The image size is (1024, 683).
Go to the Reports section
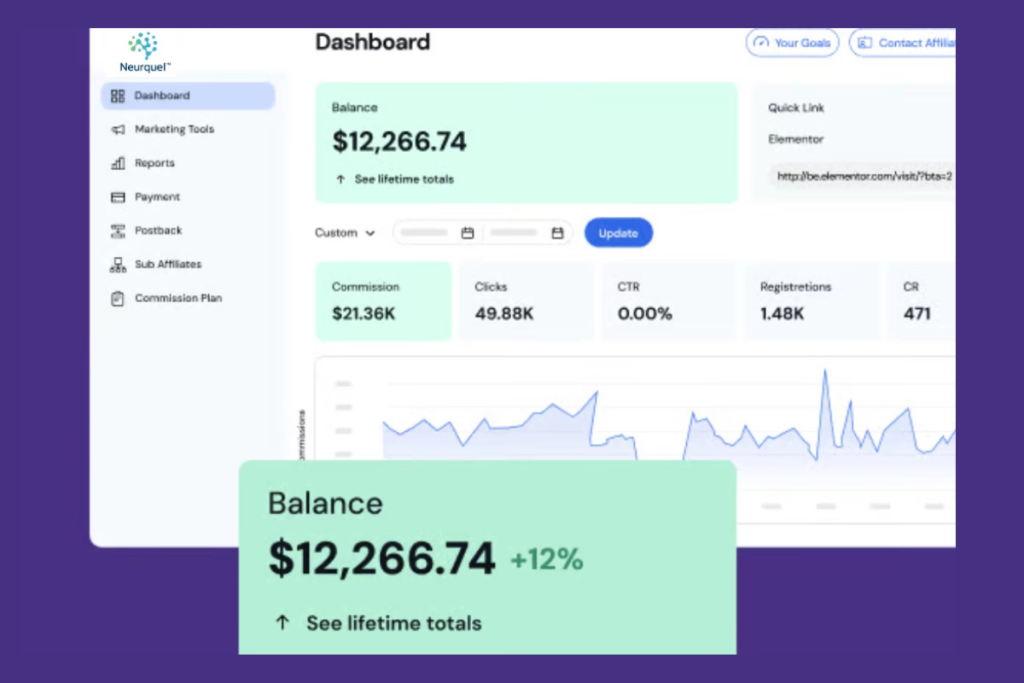tap(155, 163)
